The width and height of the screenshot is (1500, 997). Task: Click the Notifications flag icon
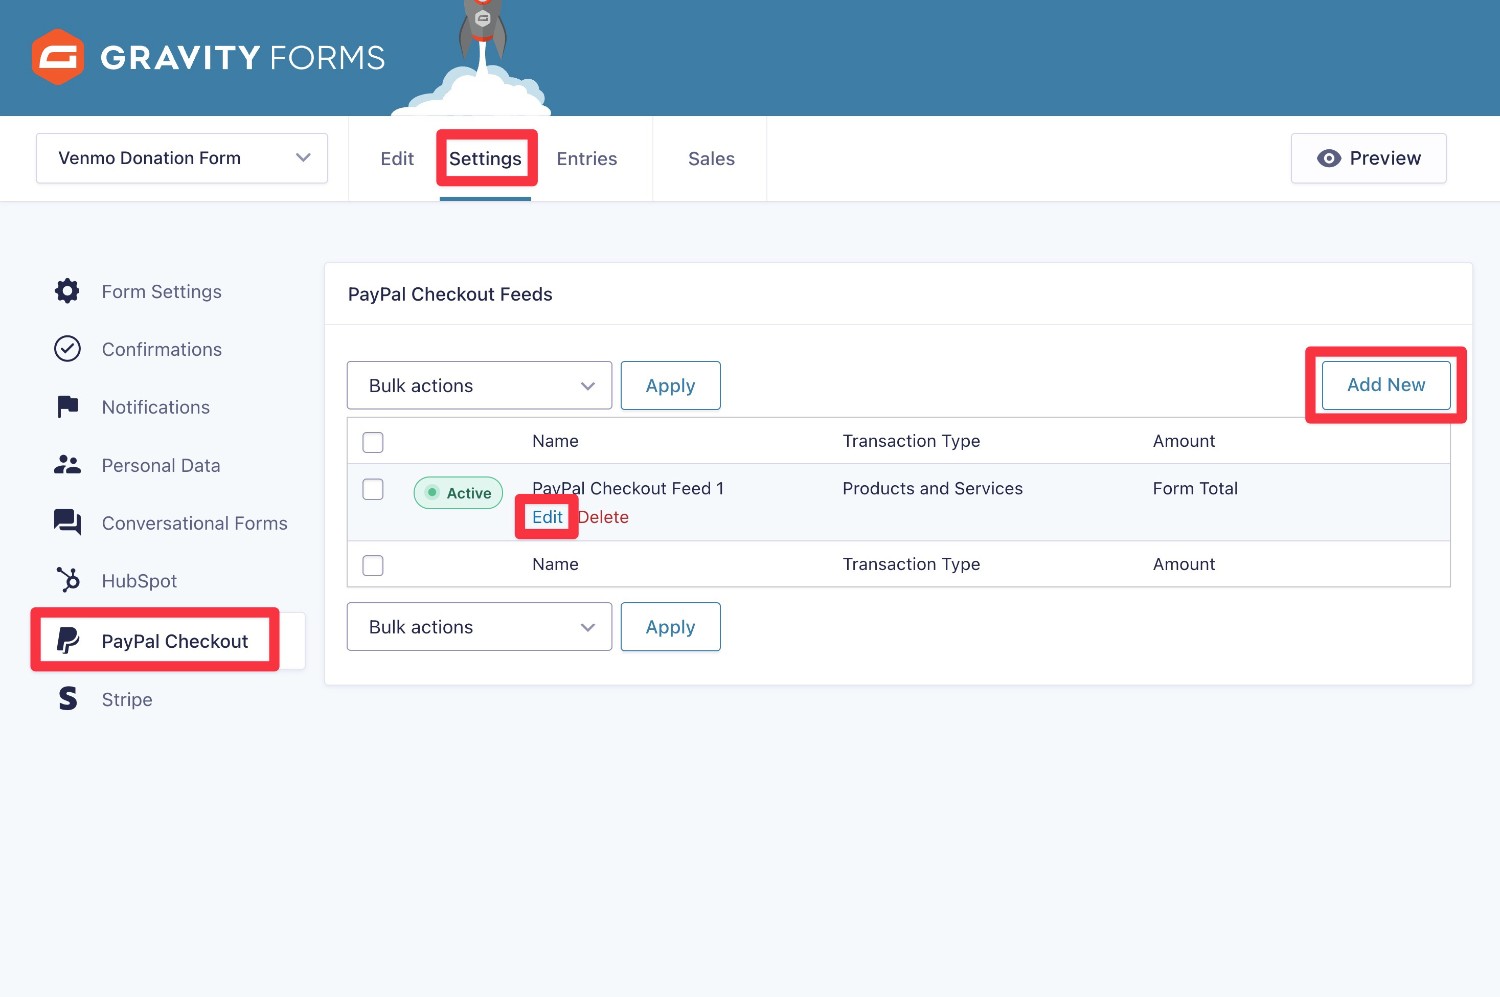pos(67,407)
